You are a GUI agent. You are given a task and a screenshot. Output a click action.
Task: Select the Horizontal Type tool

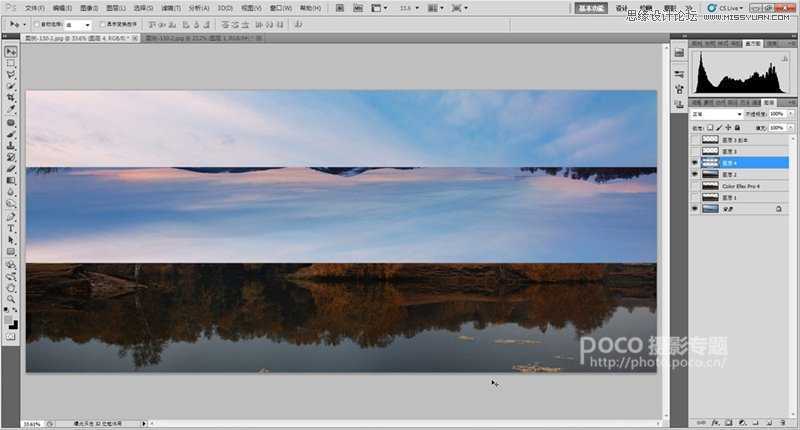11,229
